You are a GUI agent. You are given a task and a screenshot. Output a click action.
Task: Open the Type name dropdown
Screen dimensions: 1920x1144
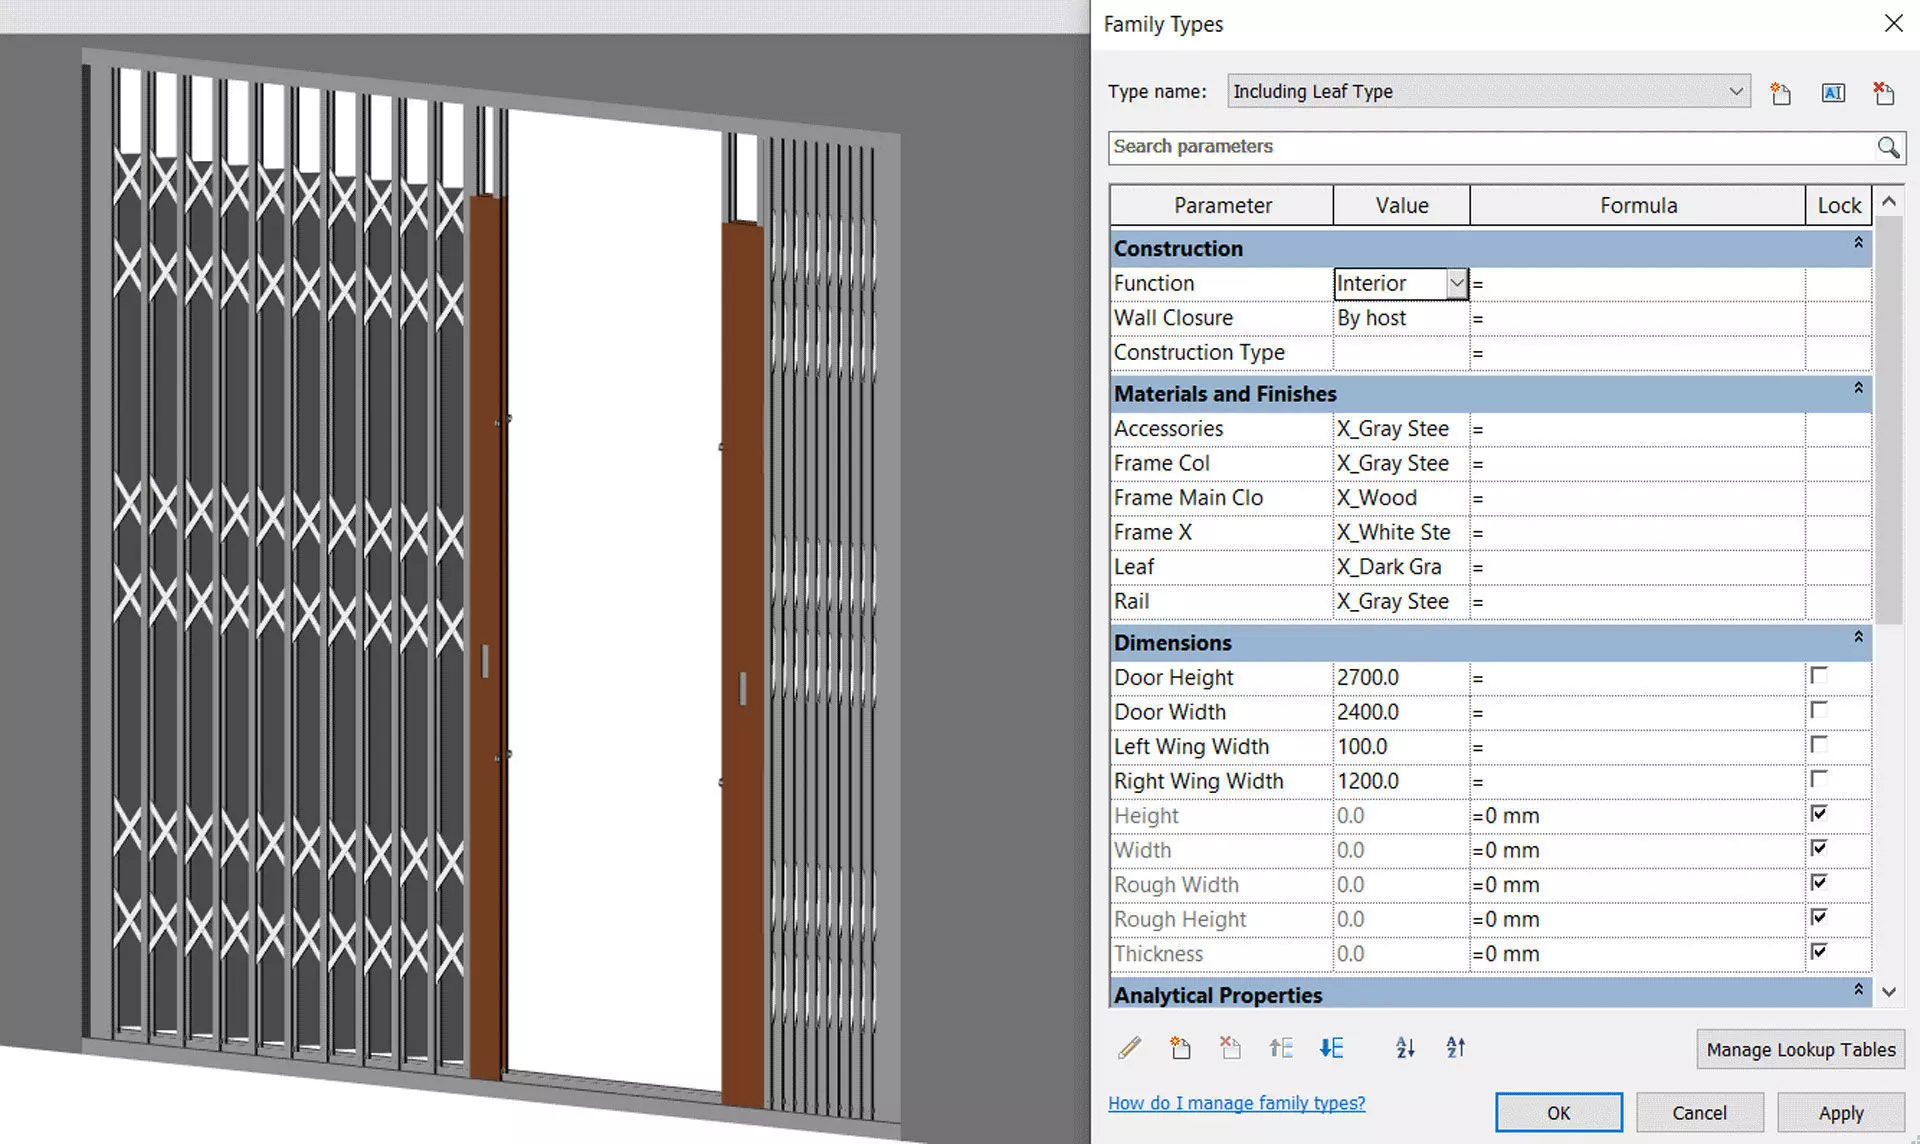coord(1736,91)
